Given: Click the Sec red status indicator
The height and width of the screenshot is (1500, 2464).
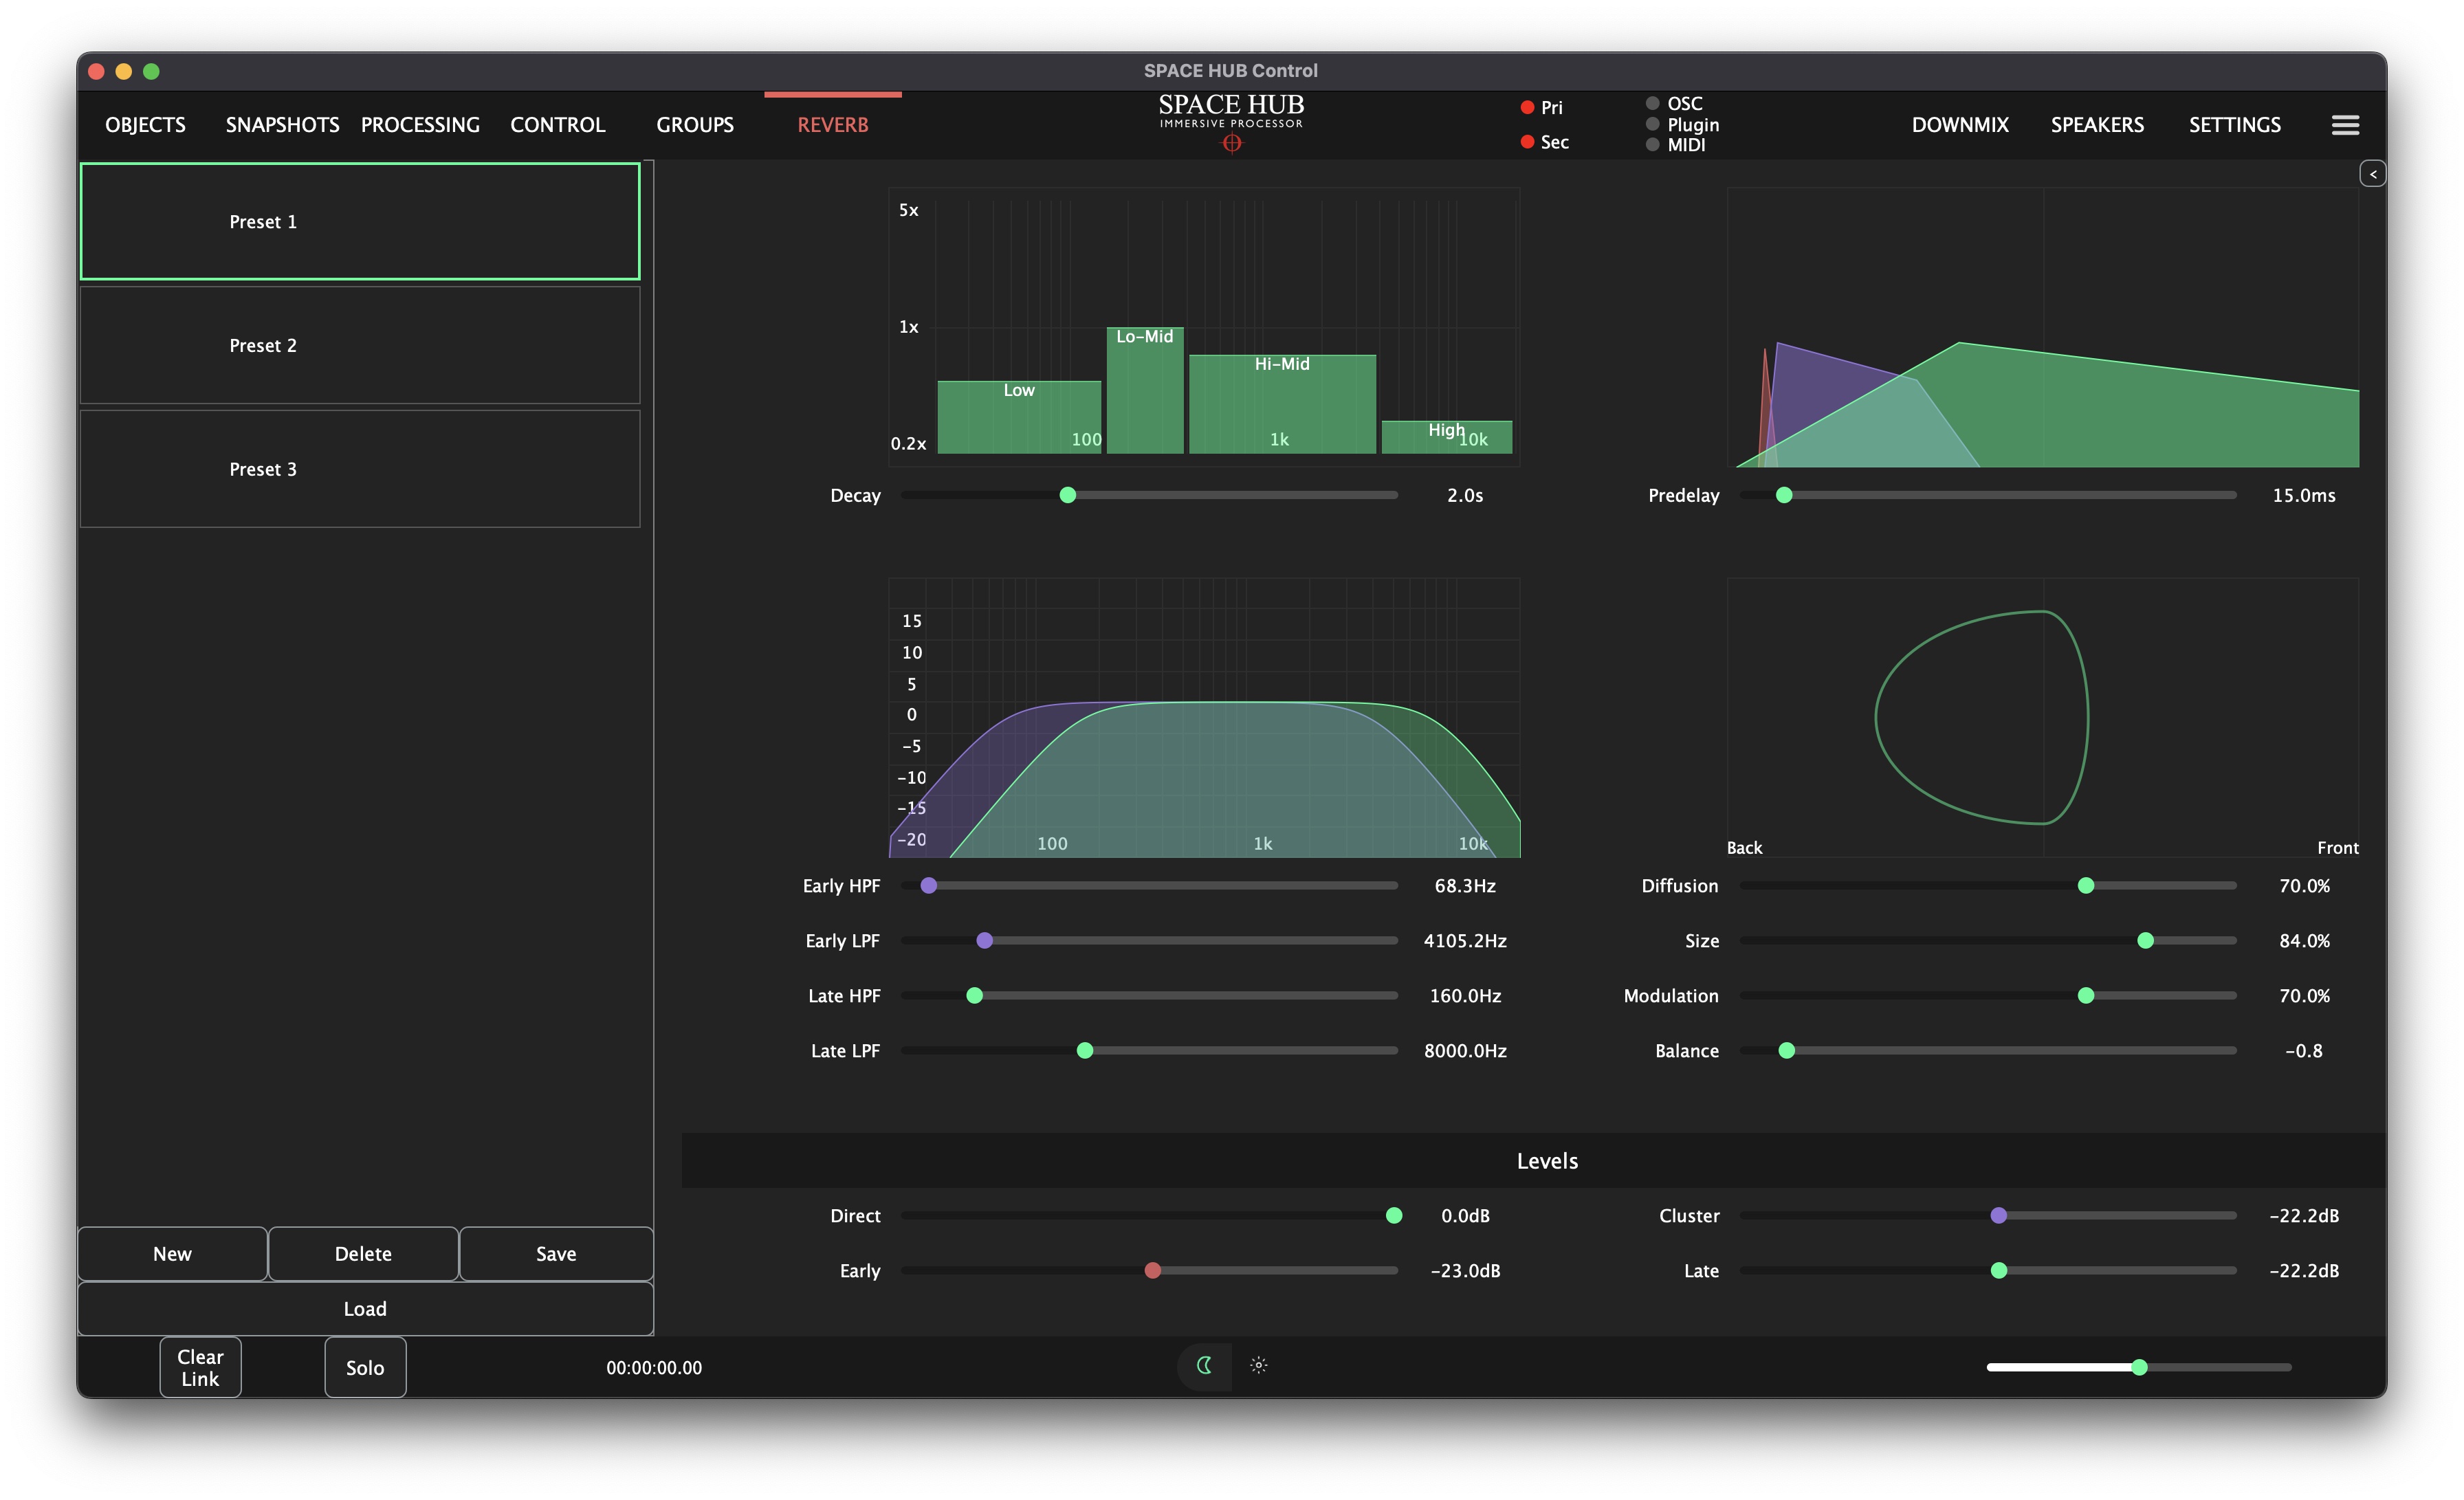Looking at the screenshot, I should point(1527,142).
